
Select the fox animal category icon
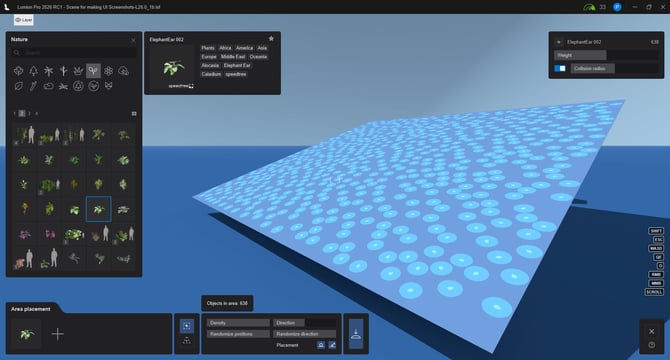pyautogui.click(x=109, y=86)
